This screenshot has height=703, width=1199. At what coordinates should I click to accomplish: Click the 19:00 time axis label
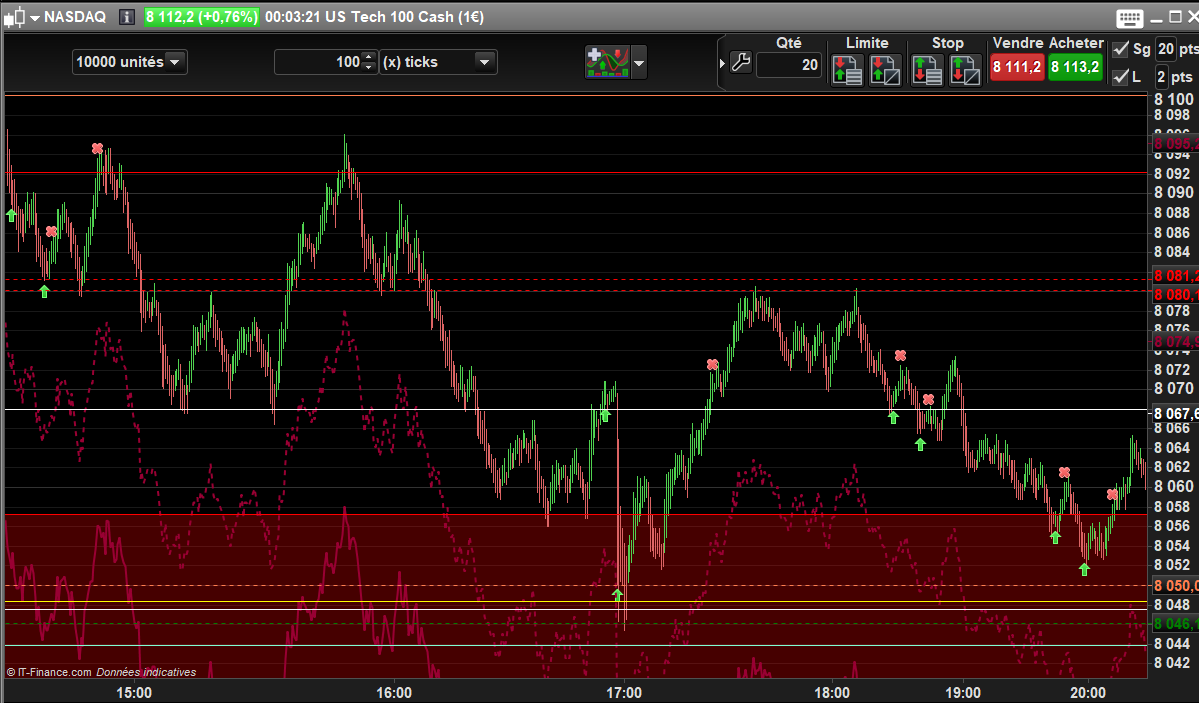pos(963,692)
